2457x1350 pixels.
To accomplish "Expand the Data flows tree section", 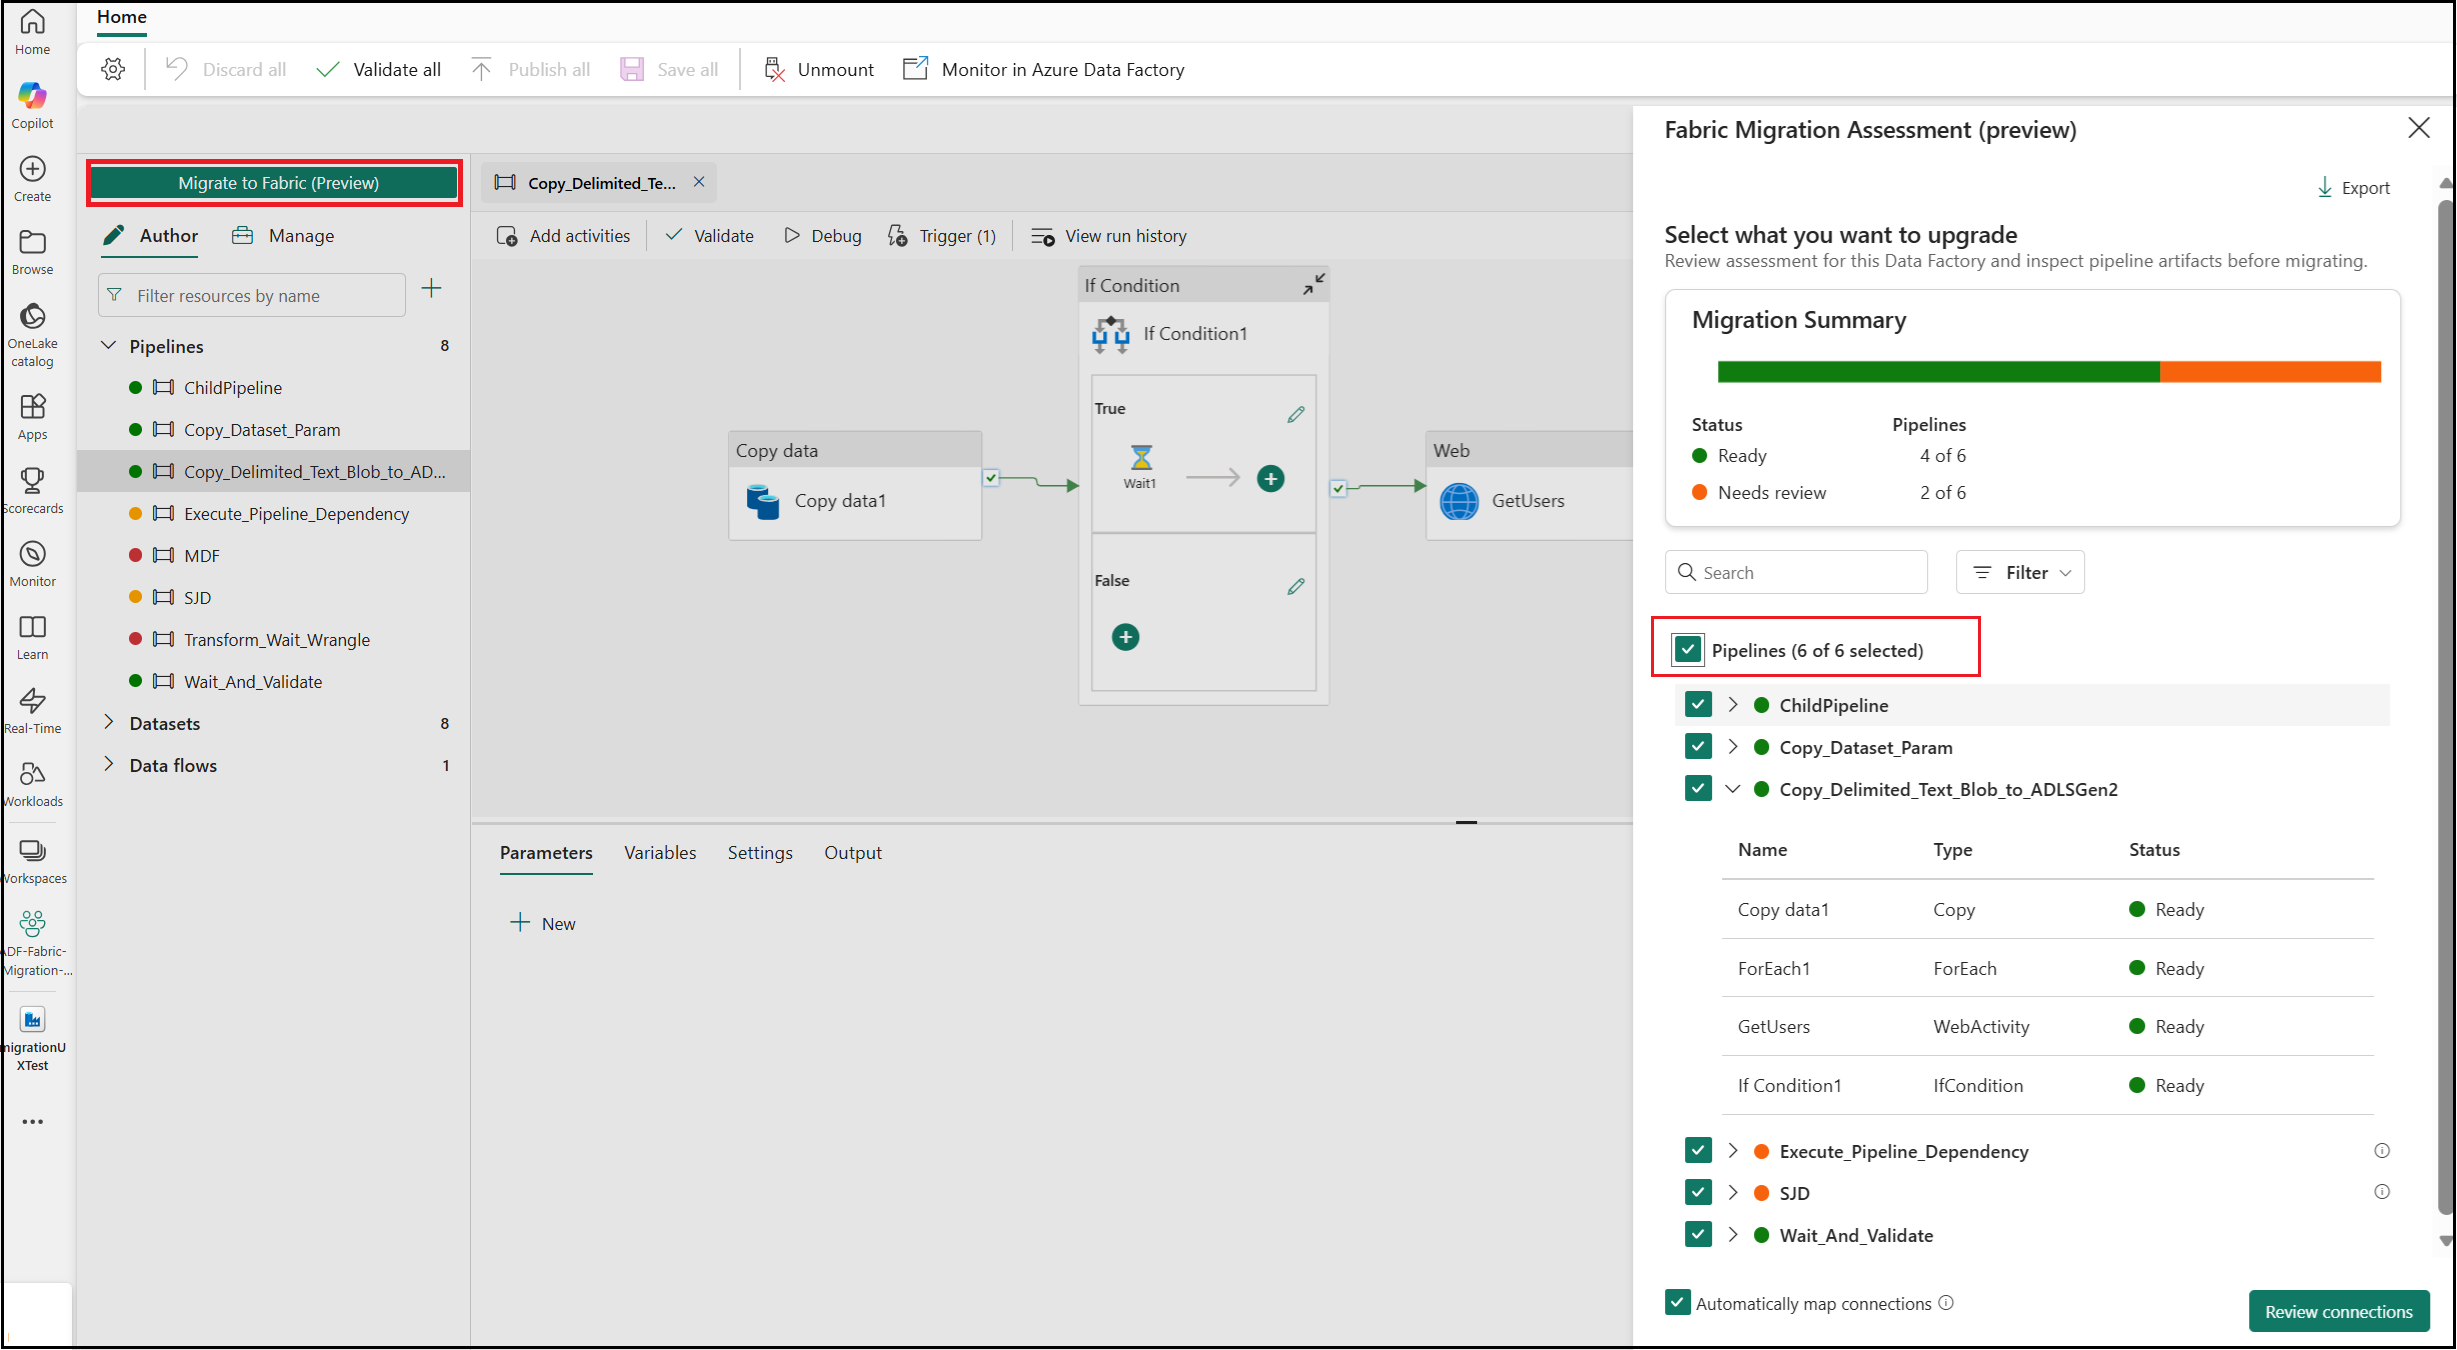I will pos(109,764).
